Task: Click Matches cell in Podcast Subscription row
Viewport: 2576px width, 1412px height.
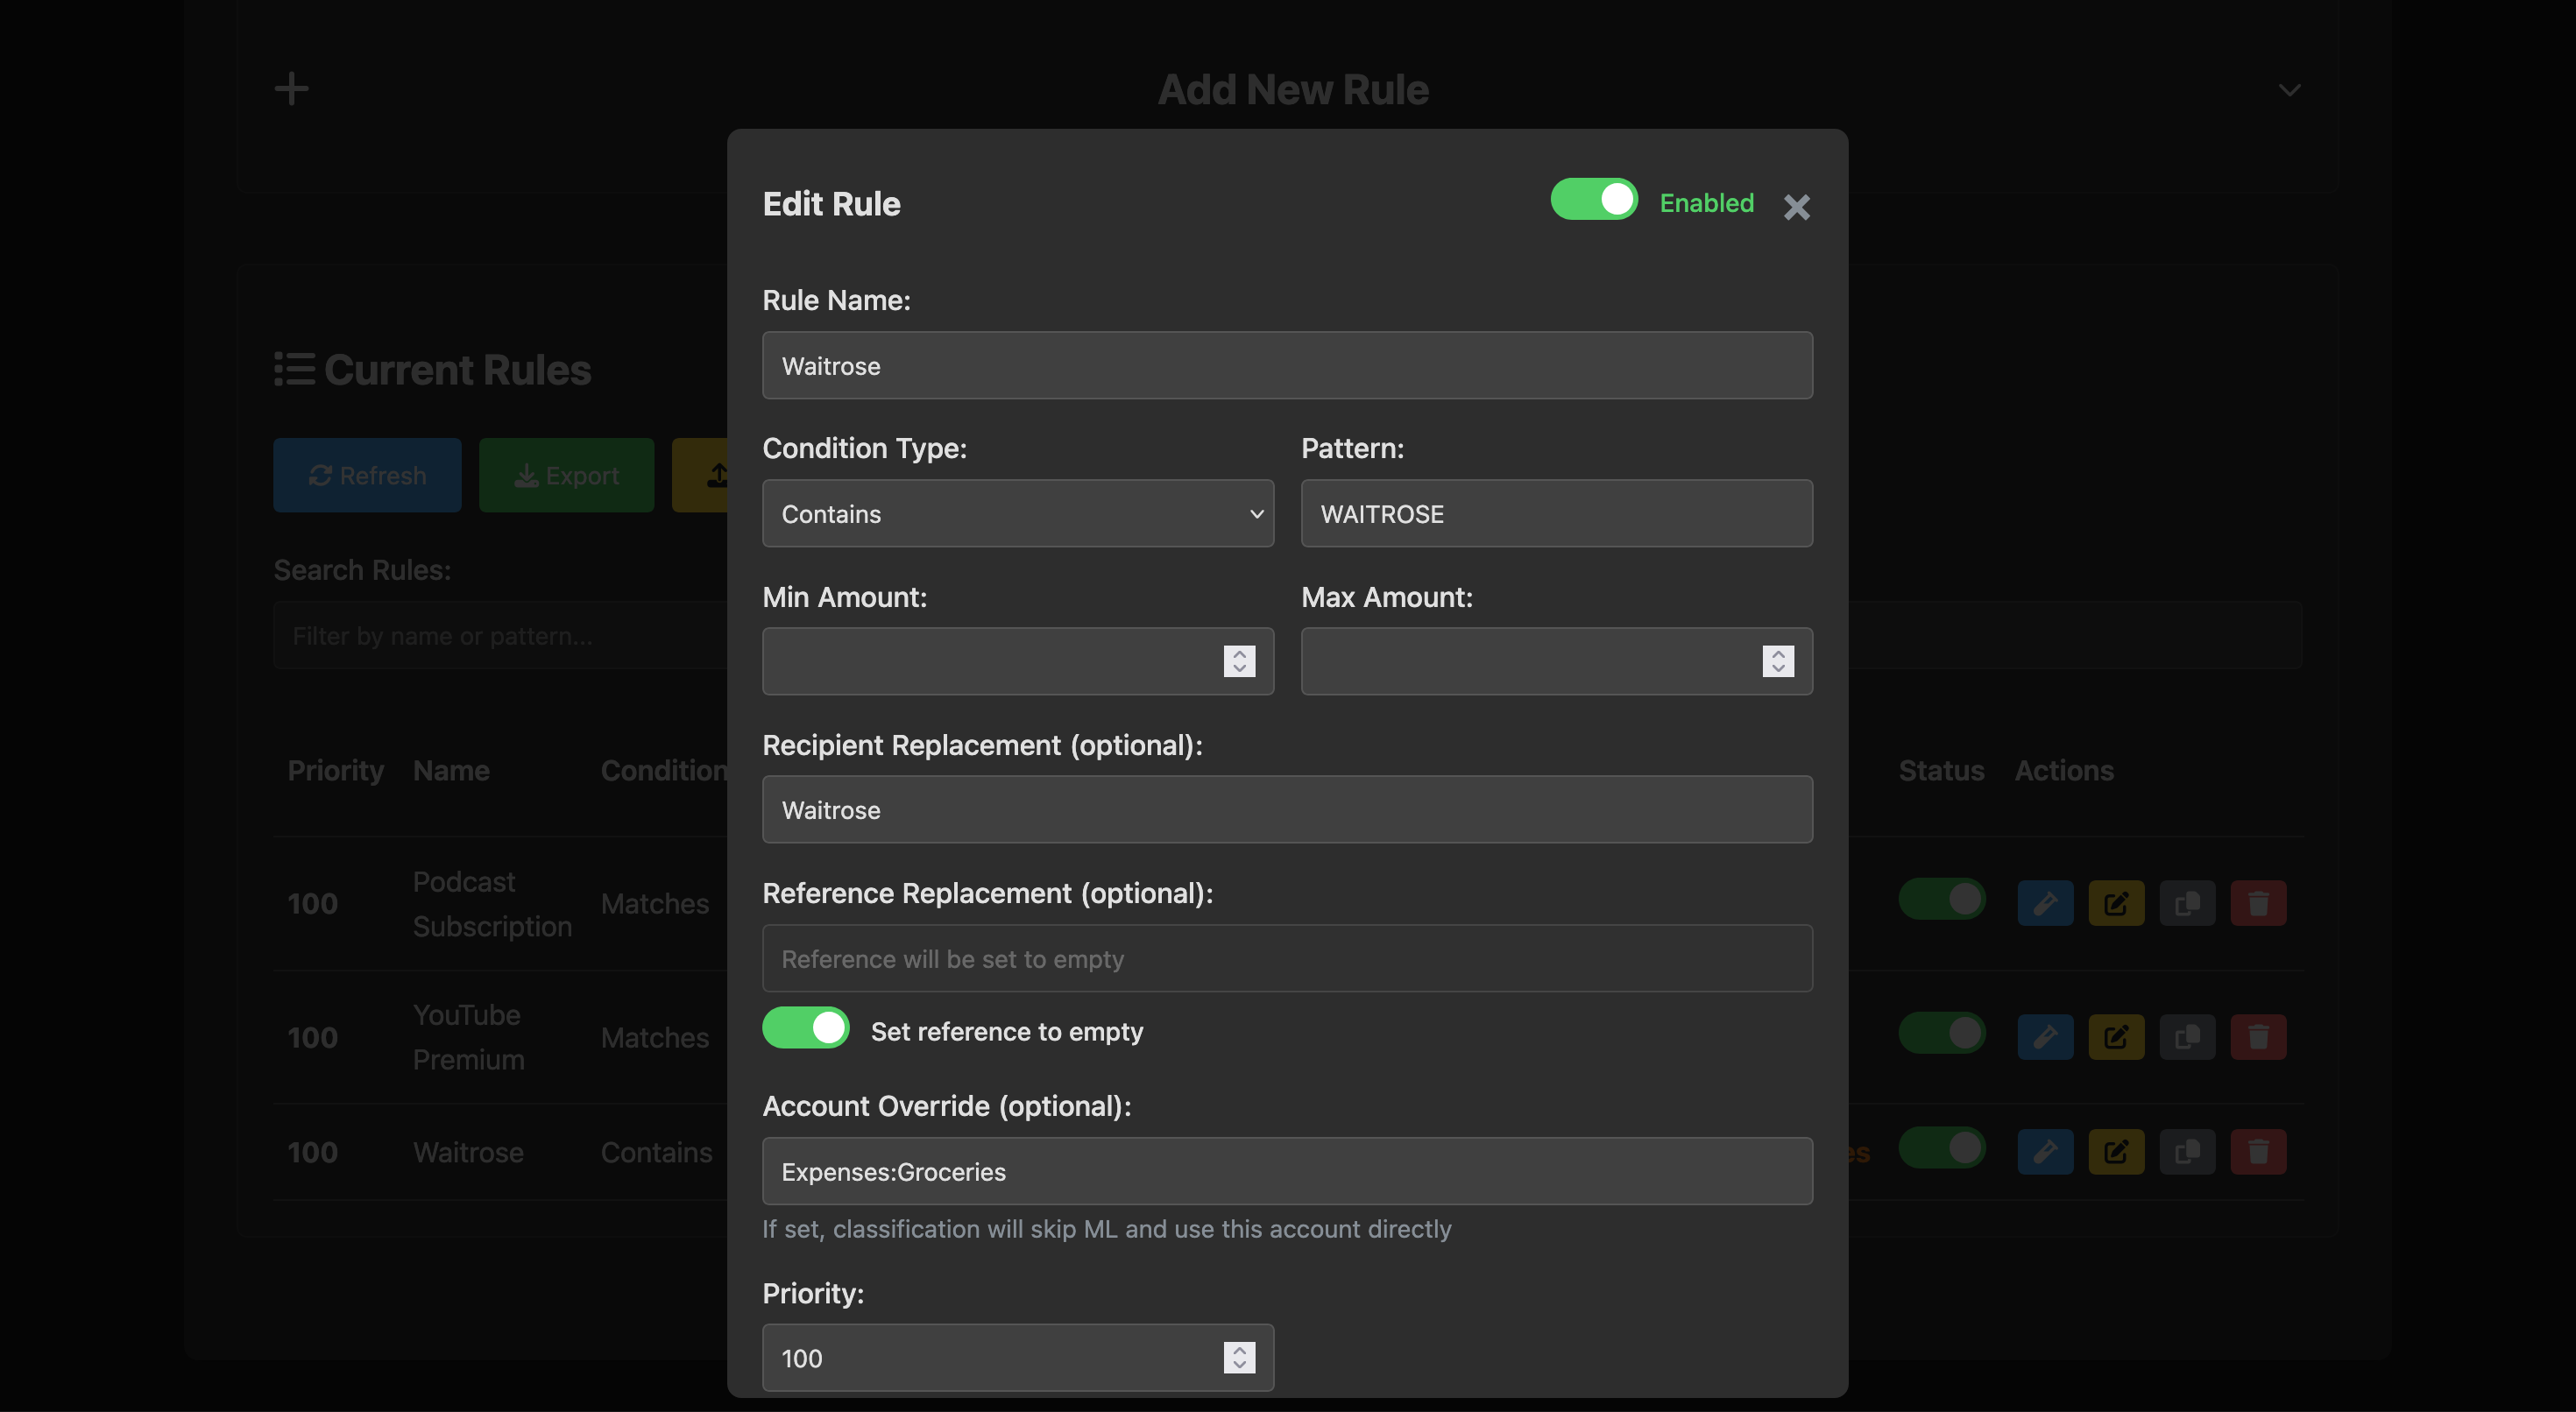Action: coord(655,904)
